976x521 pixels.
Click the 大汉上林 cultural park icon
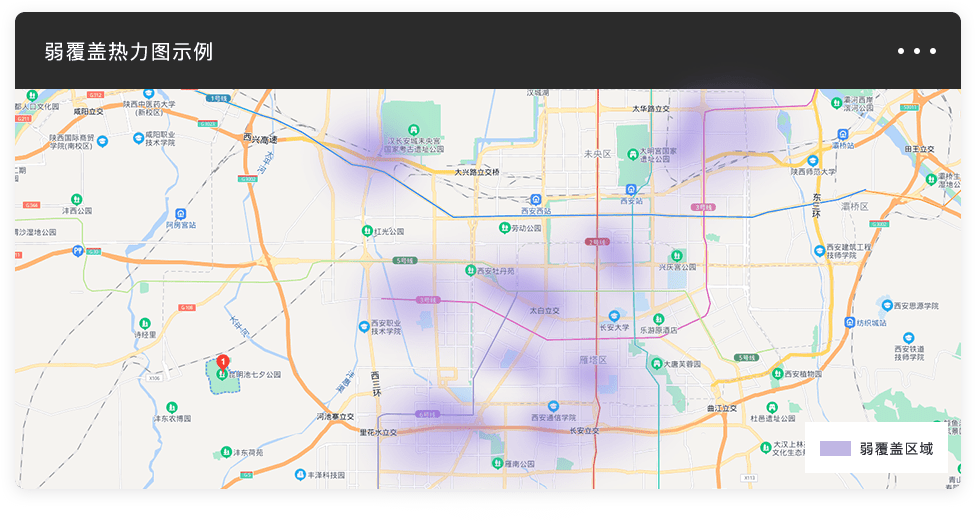pos(766,448)
